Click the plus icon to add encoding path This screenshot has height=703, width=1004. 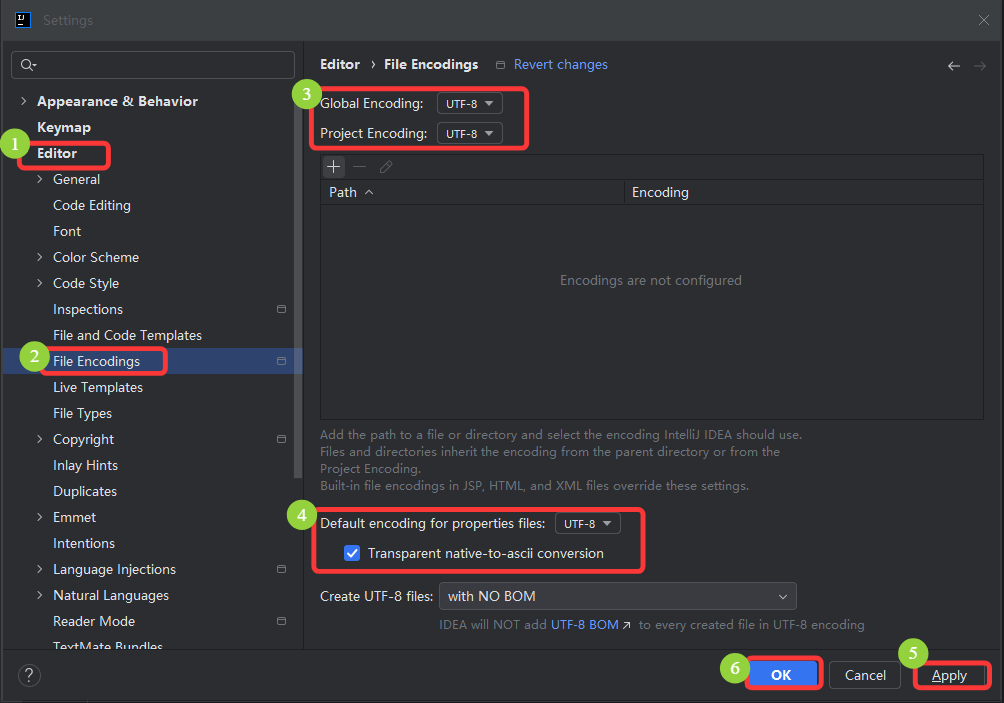tap(334, 167)
